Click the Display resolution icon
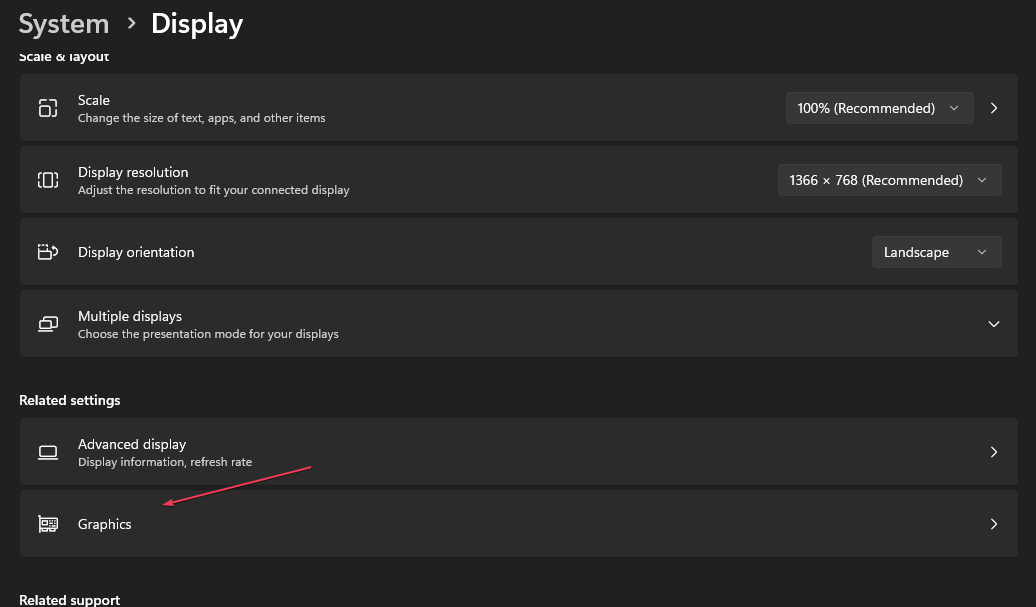 click(48, 180)
